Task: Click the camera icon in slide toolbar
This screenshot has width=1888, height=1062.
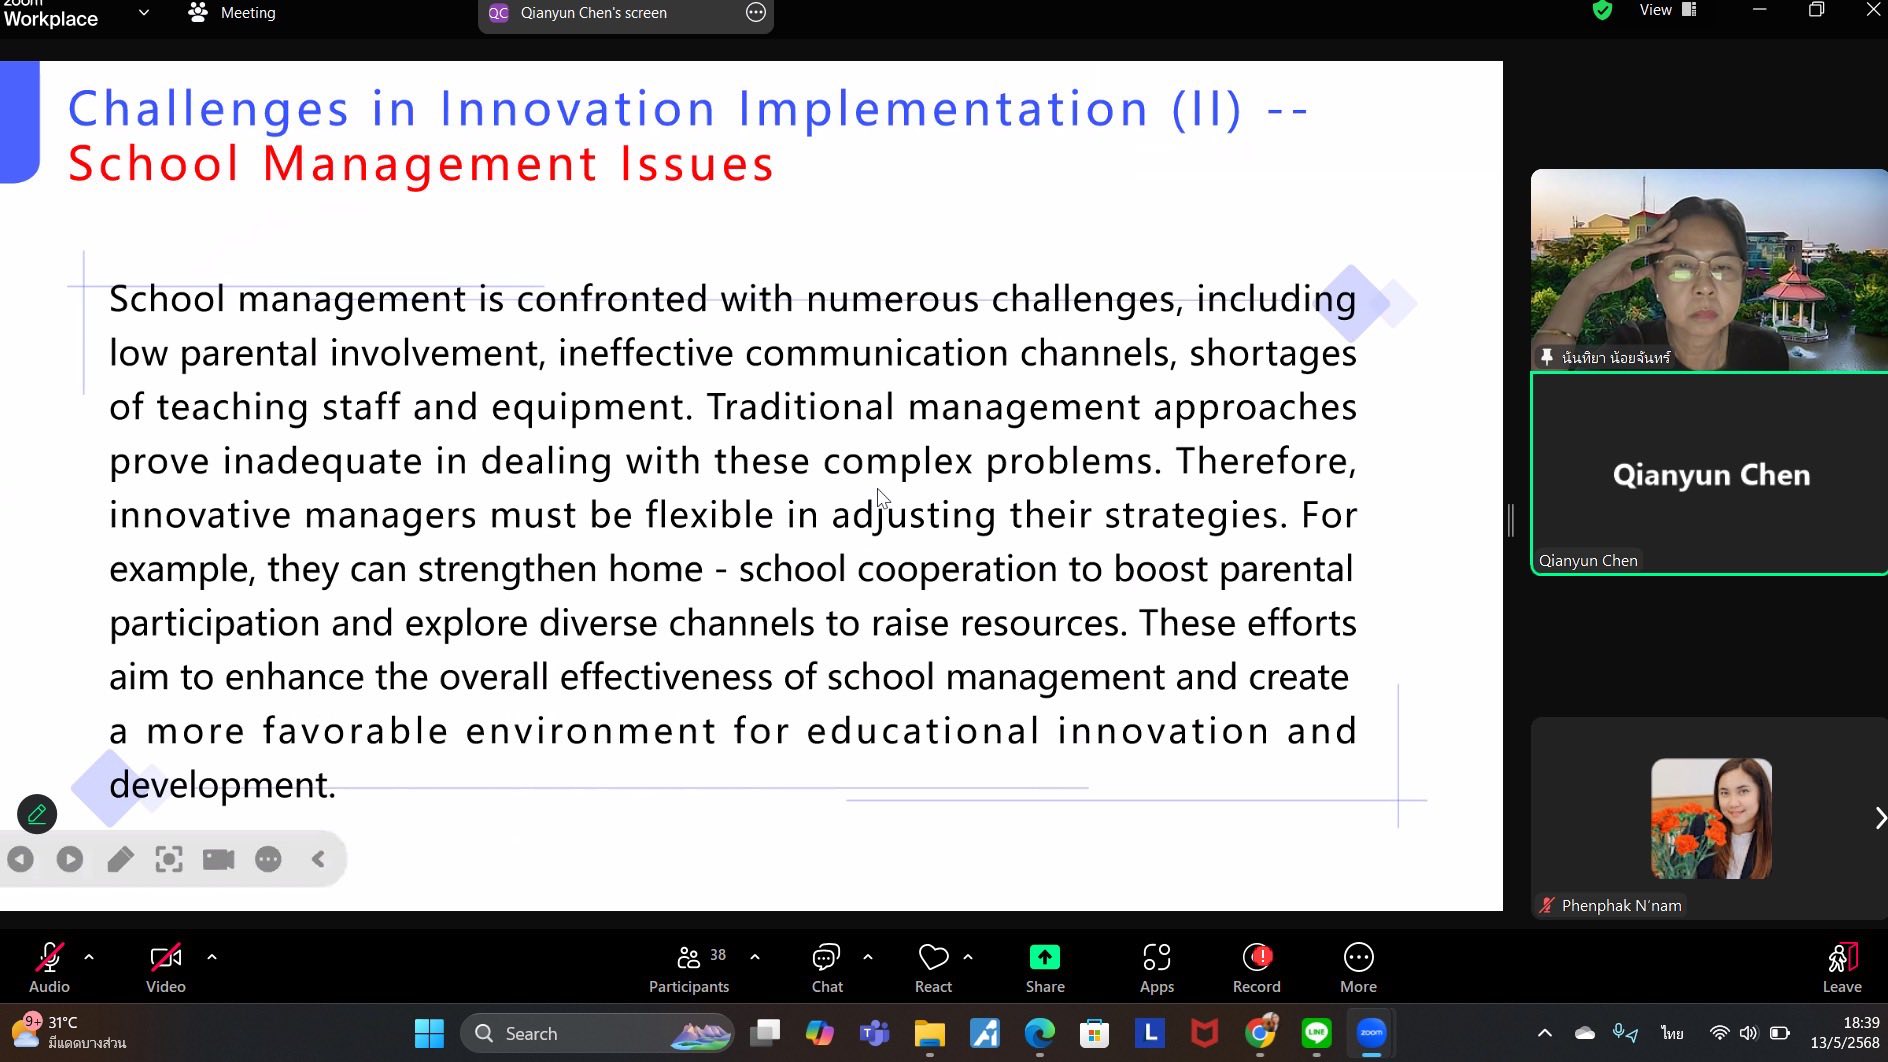Action: pyautogui.click(x=218, y=859)
